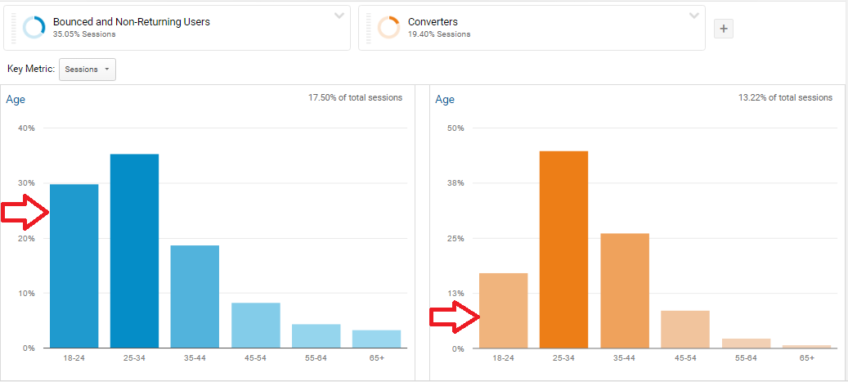Viewport: 848px width, 382px height.
Task: Click the blue 55-64 age bar
Action: click(x=316, y=336)
